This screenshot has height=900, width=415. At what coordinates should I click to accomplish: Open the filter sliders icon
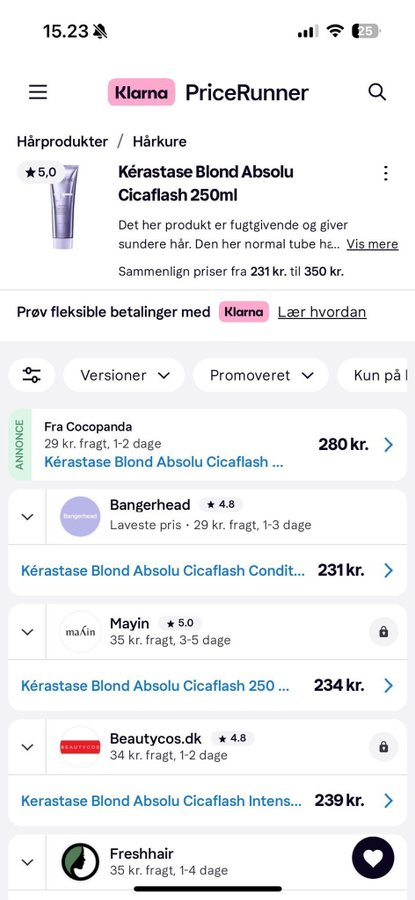(32, 375)
